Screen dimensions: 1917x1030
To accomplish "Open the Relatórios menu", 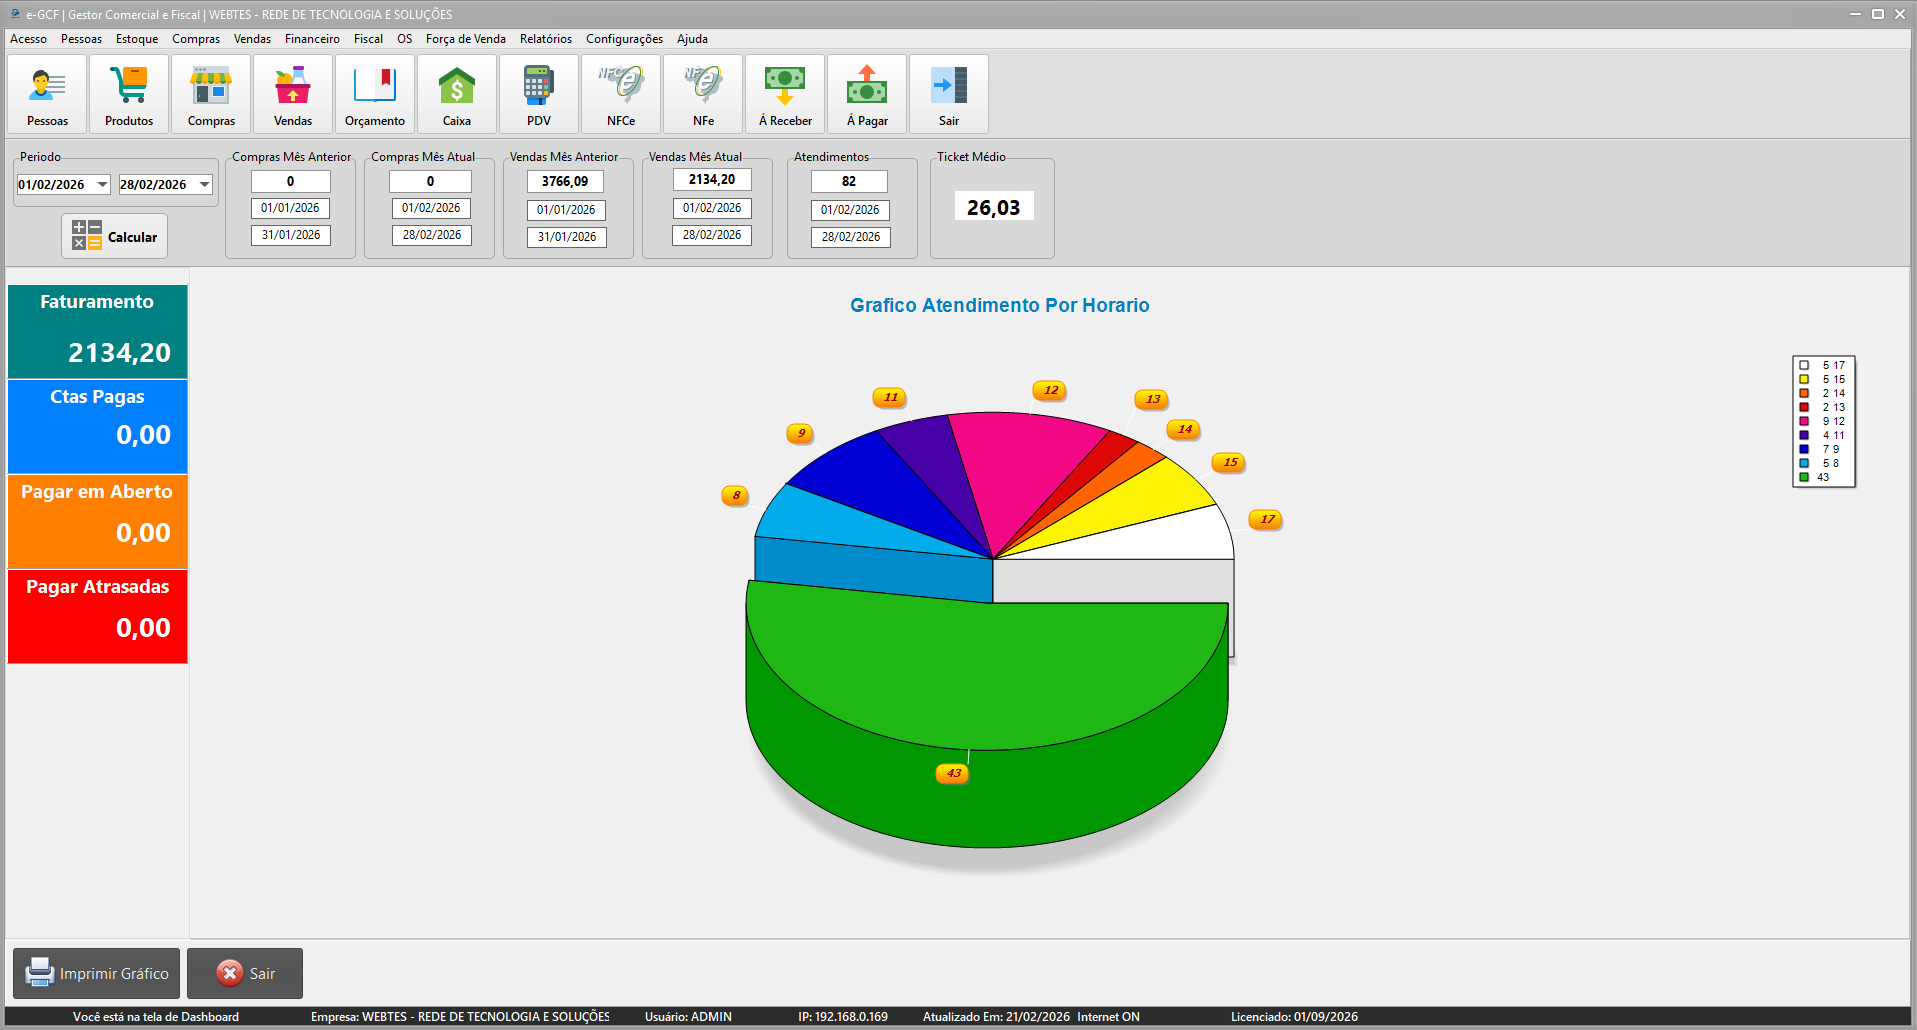I will [x=545, y=39].
